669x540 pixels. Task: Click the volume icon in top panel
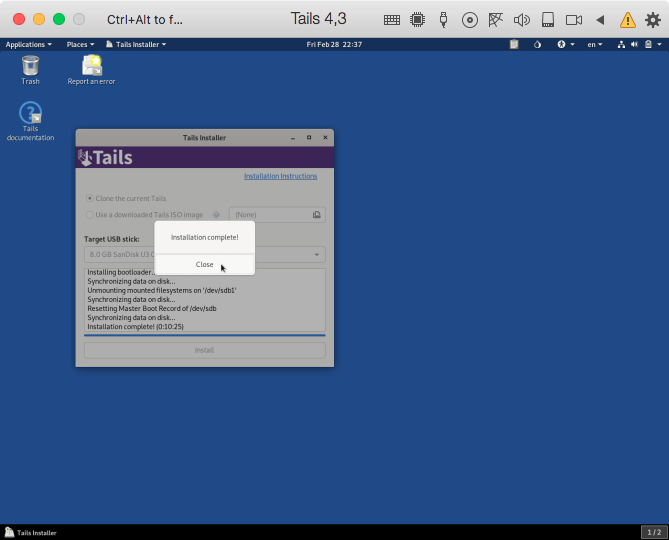(x=634, y=44)
